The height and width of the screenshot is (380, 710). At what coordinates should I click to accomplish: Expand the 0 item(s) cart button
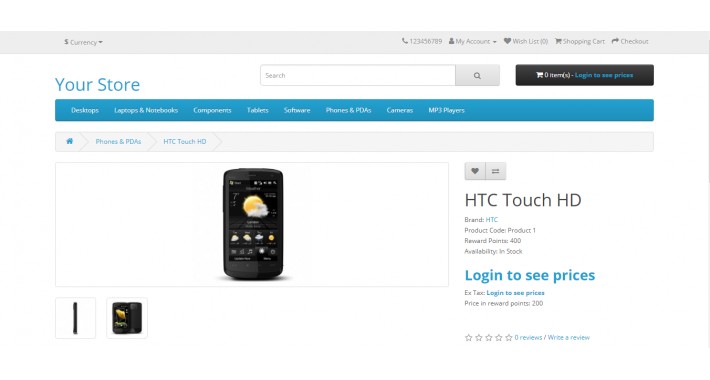click(585, 75)
